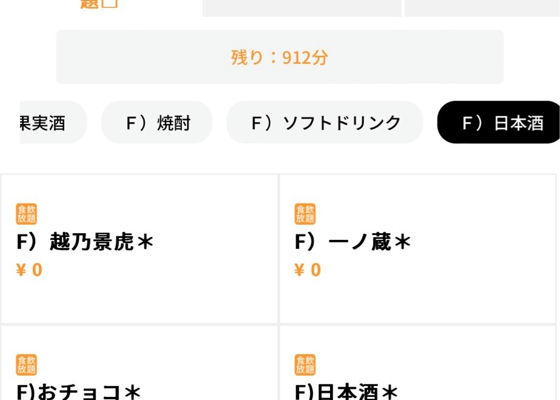
Task: Switch to the middle gray top tab
Action: [302, 8]
